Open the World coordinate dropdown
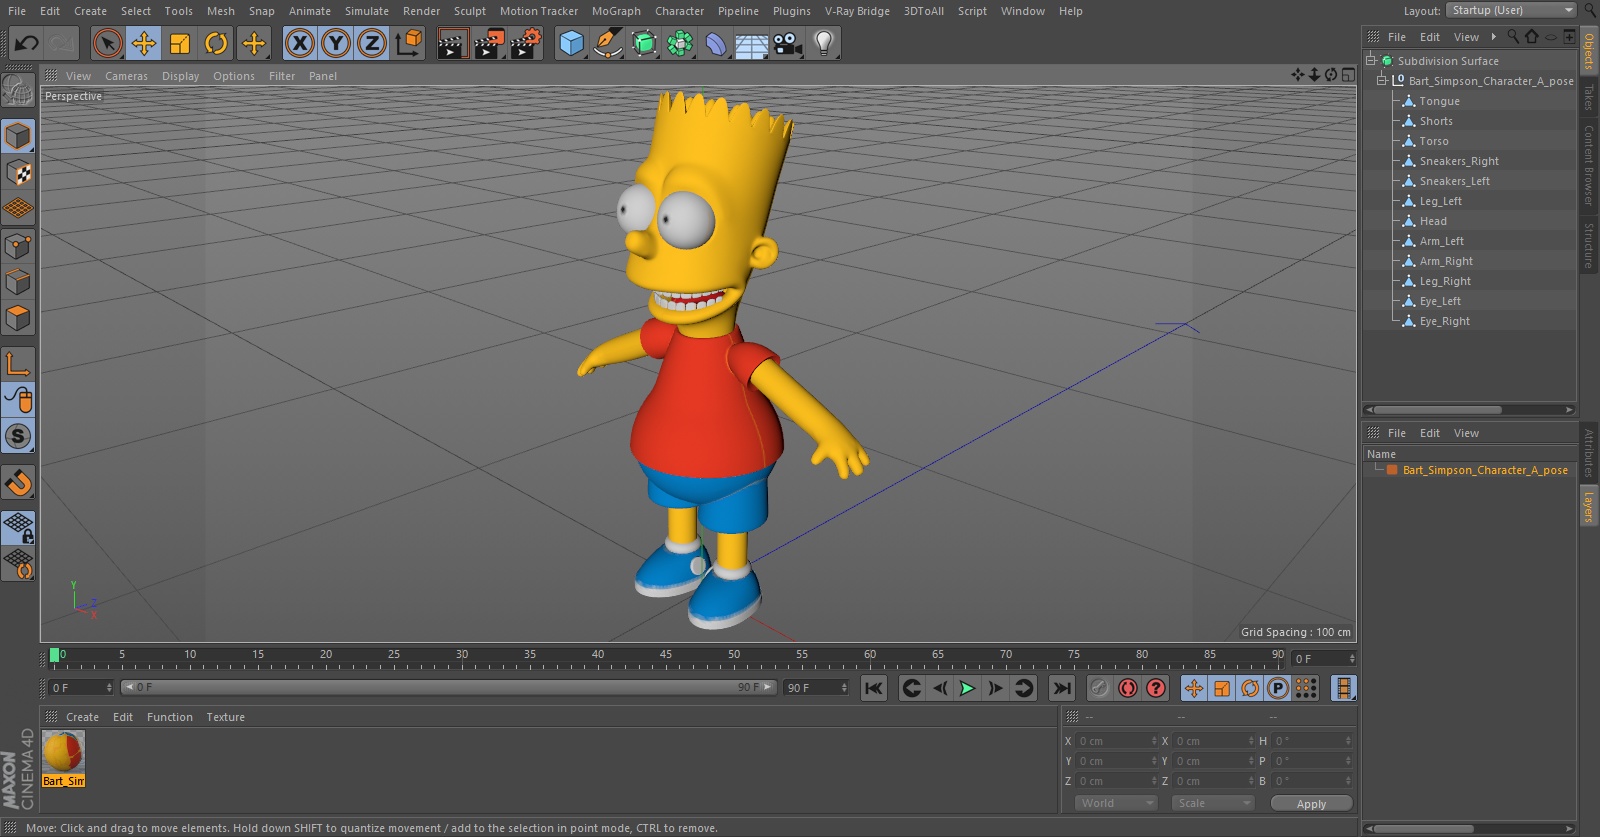The image size is (1600, 837). pyautogui.click(x=1116, y=803)
